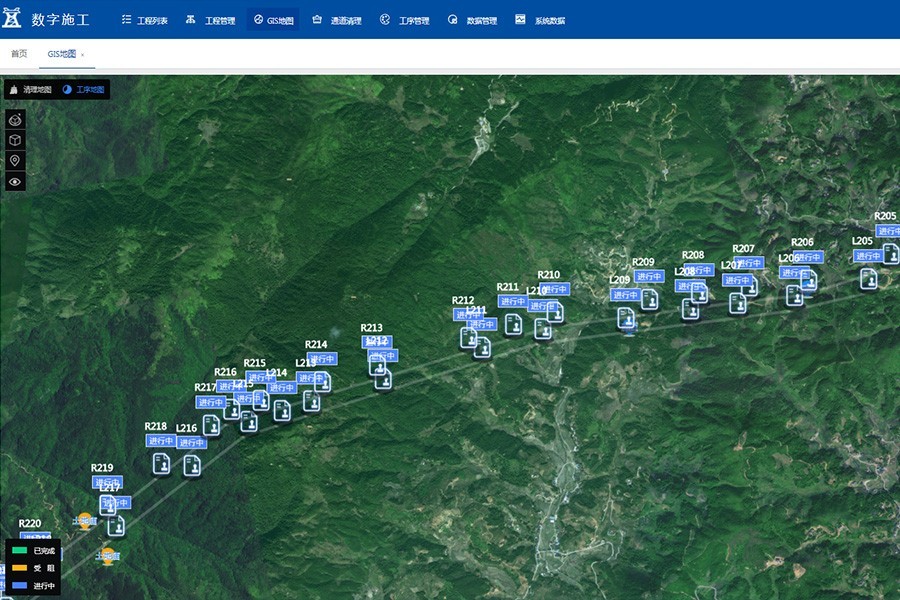Click the L216 tower document marker
This screenshot has width=900, height=600.
[x=191, y=465]
